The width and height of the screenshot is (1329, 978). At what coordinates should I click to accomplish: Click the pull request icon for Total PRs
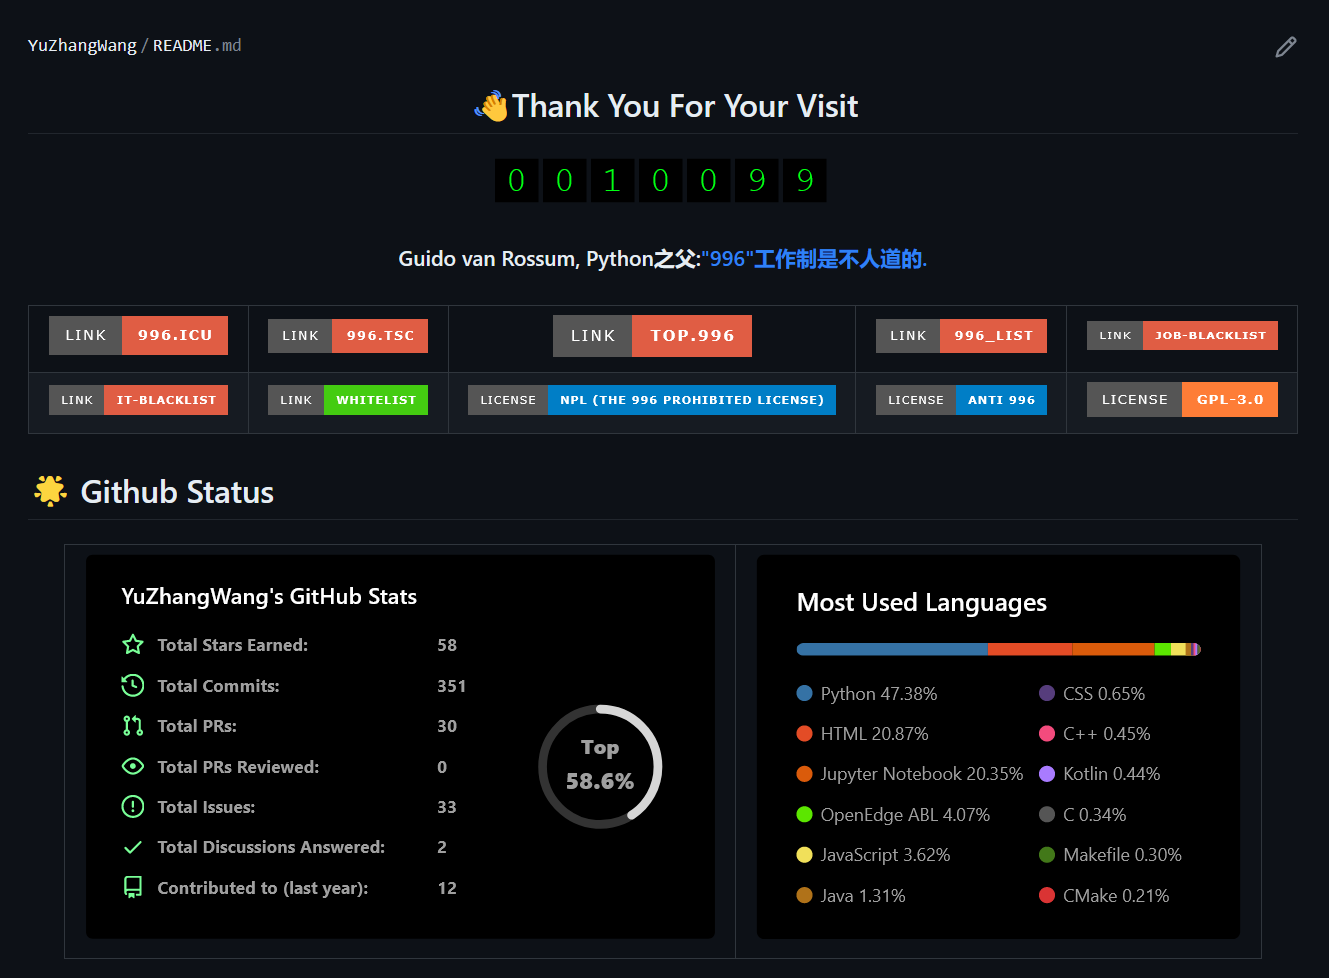[x=132, y=726]
